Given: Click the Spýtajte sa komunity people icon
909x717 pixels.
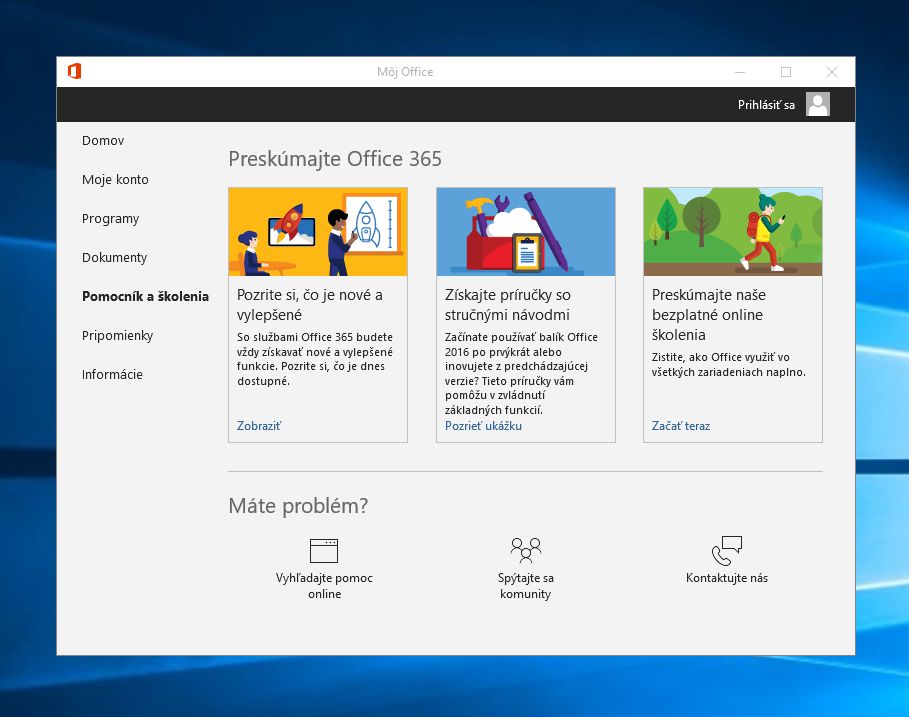Looking at the screenshot, I should click(x=526, y=550).
